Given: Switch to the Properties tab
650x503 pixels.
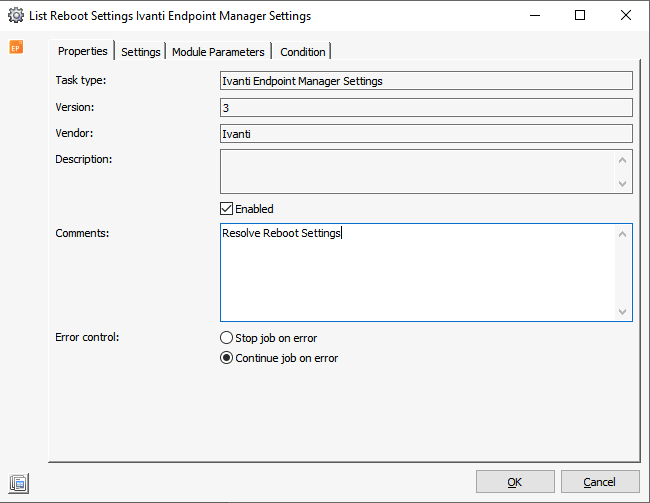Looking at the screenshot, I should tap(82, 51).
